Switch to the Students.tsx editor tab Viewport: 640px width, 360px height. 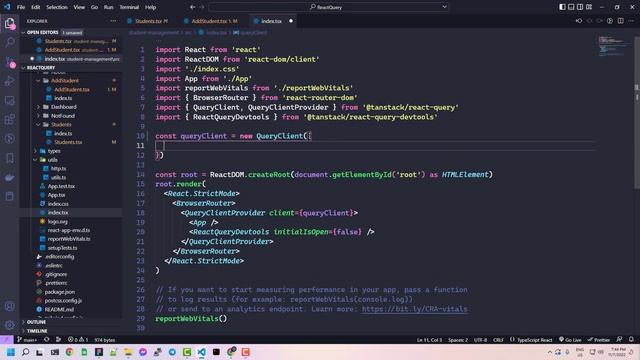coord(151,21)
